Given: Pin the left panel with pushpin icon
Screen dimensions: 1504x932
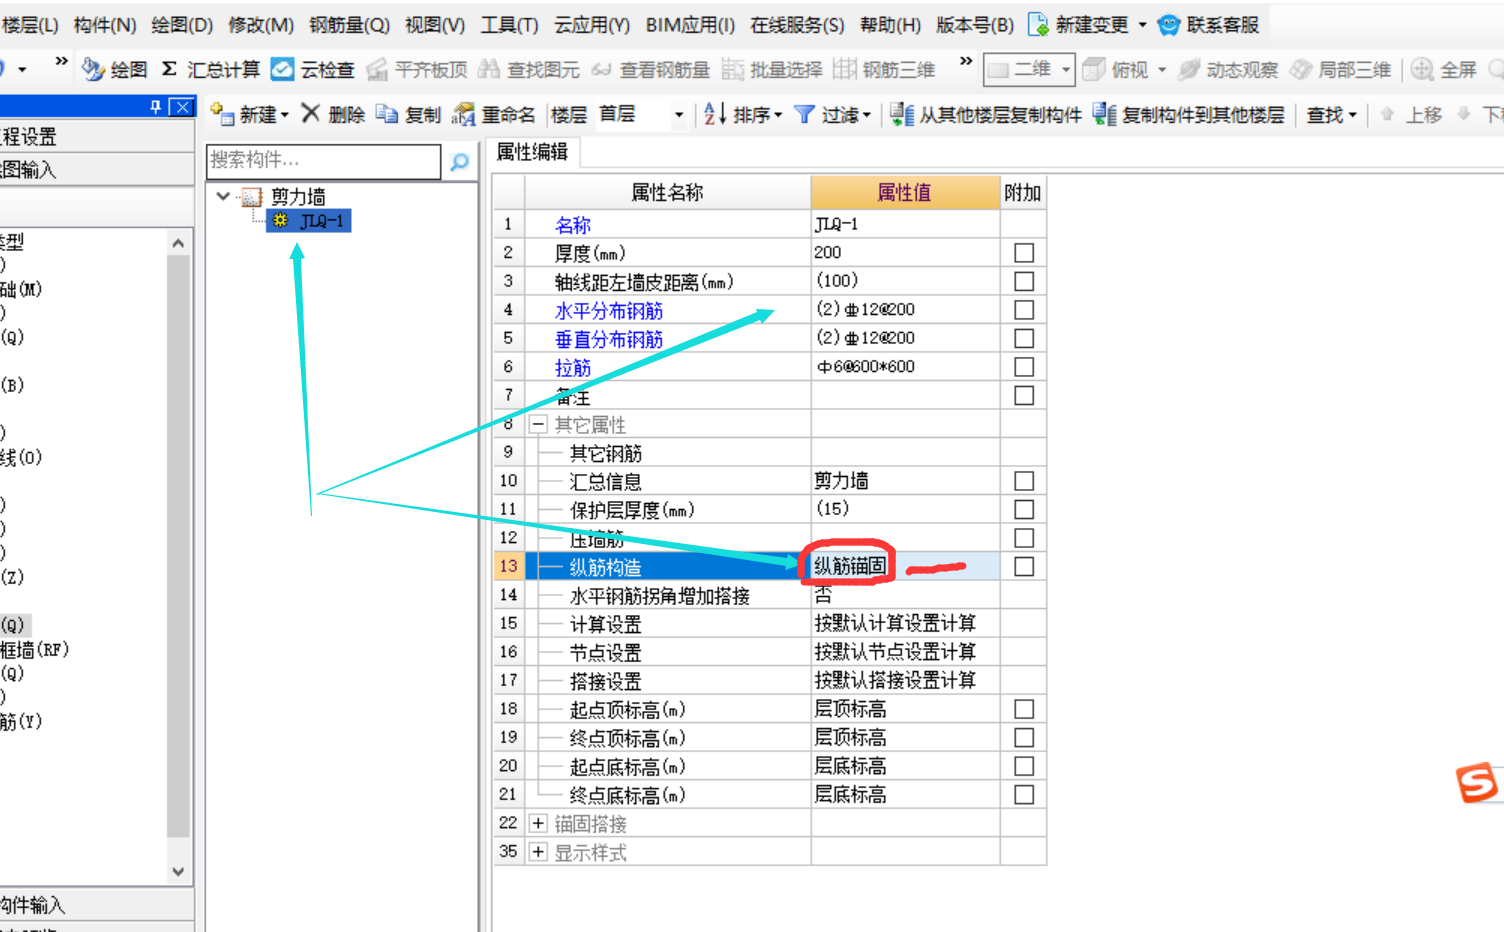Looking at the screenshot, I should (x=155, y=106).
